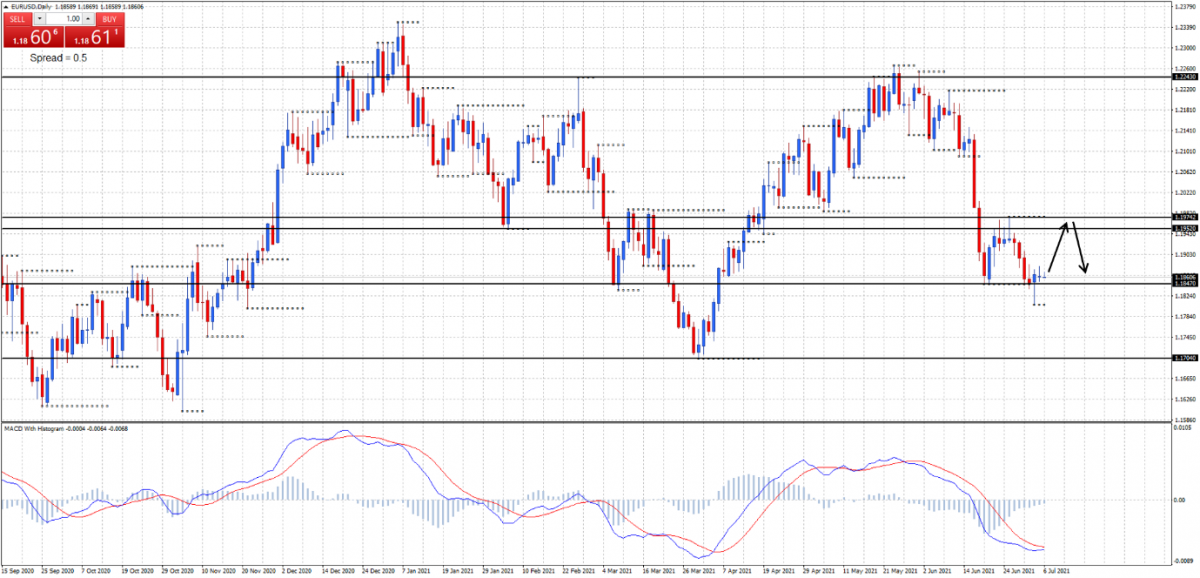Image resolution: width=1200 pixels, height=578 pixels.
Task: Select the downward black arrow drawing
Action: (x=1080, y=248)
